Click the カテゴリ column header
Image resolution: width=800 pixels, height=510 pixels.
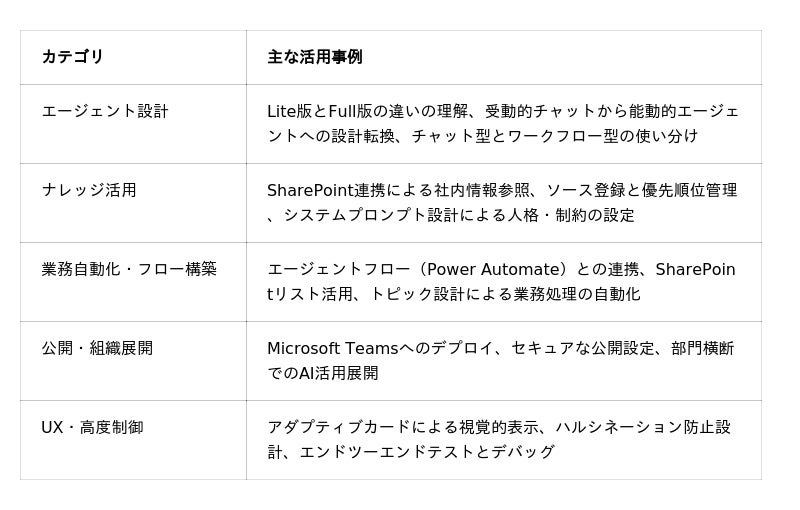pos(72,57)
